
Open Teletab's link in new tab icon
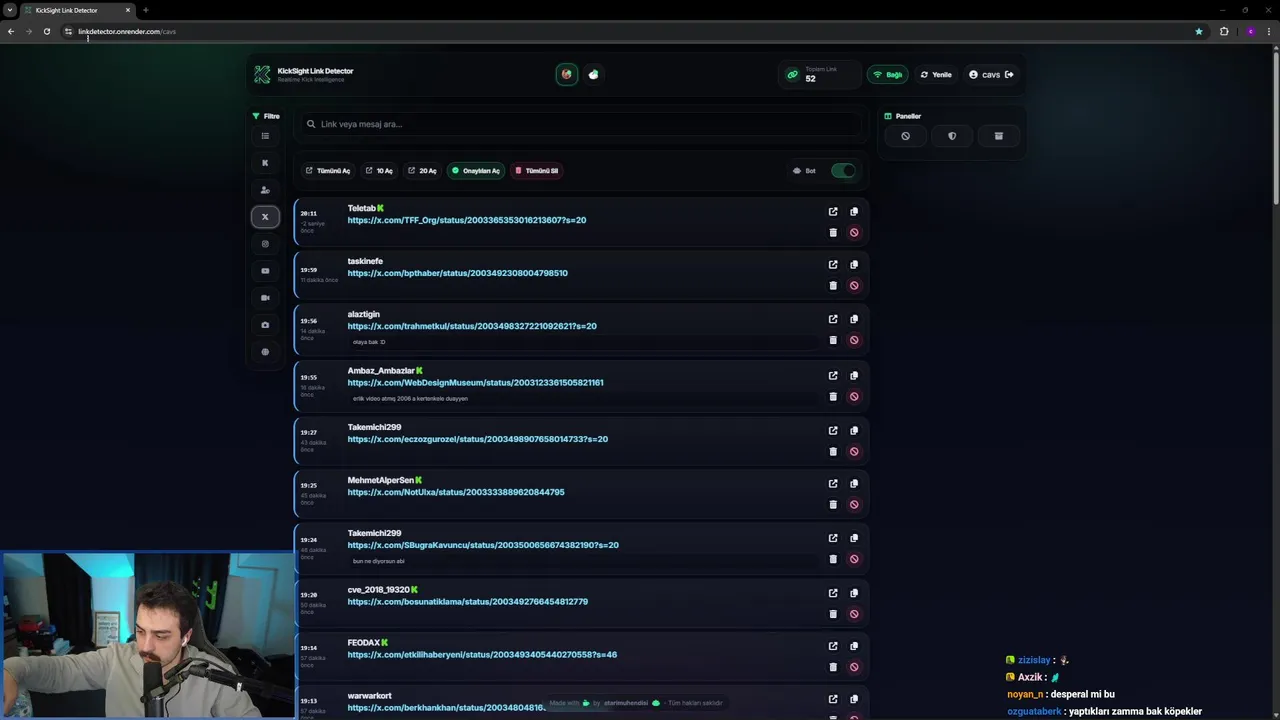833,212
